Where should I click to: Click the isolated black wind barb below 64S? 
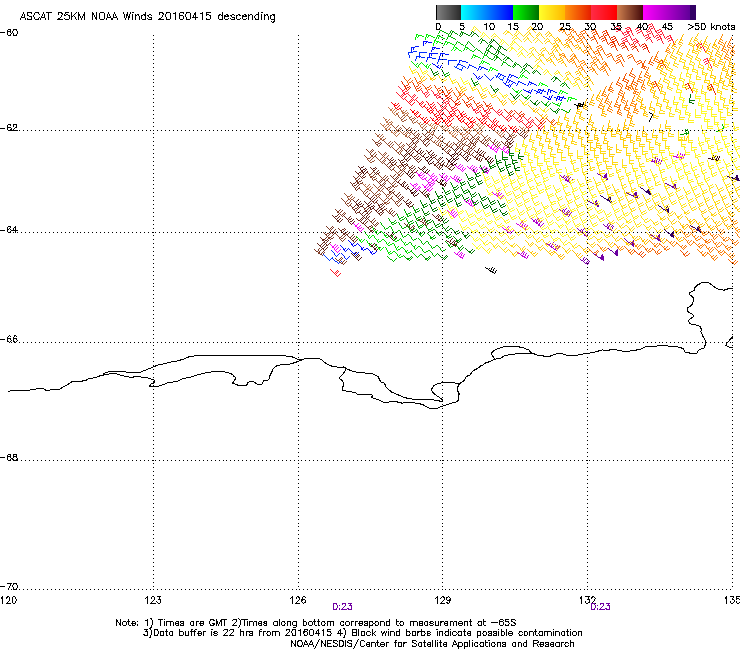(491, 270)
